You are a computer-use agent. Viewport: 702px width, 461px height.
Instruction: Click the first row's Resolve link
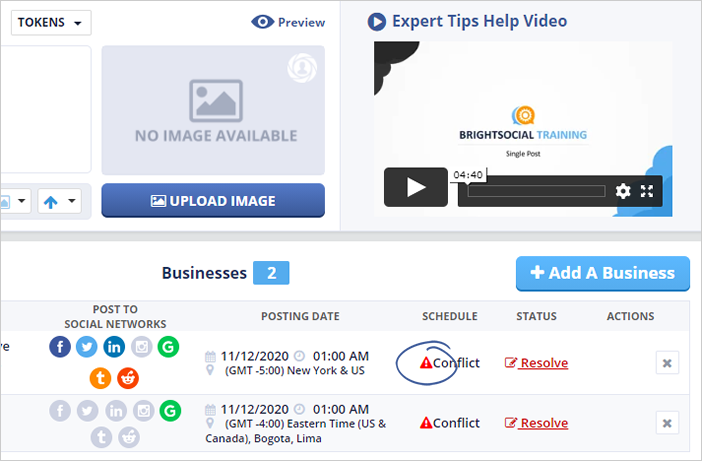pyautogui.click(x=536, y=363)
